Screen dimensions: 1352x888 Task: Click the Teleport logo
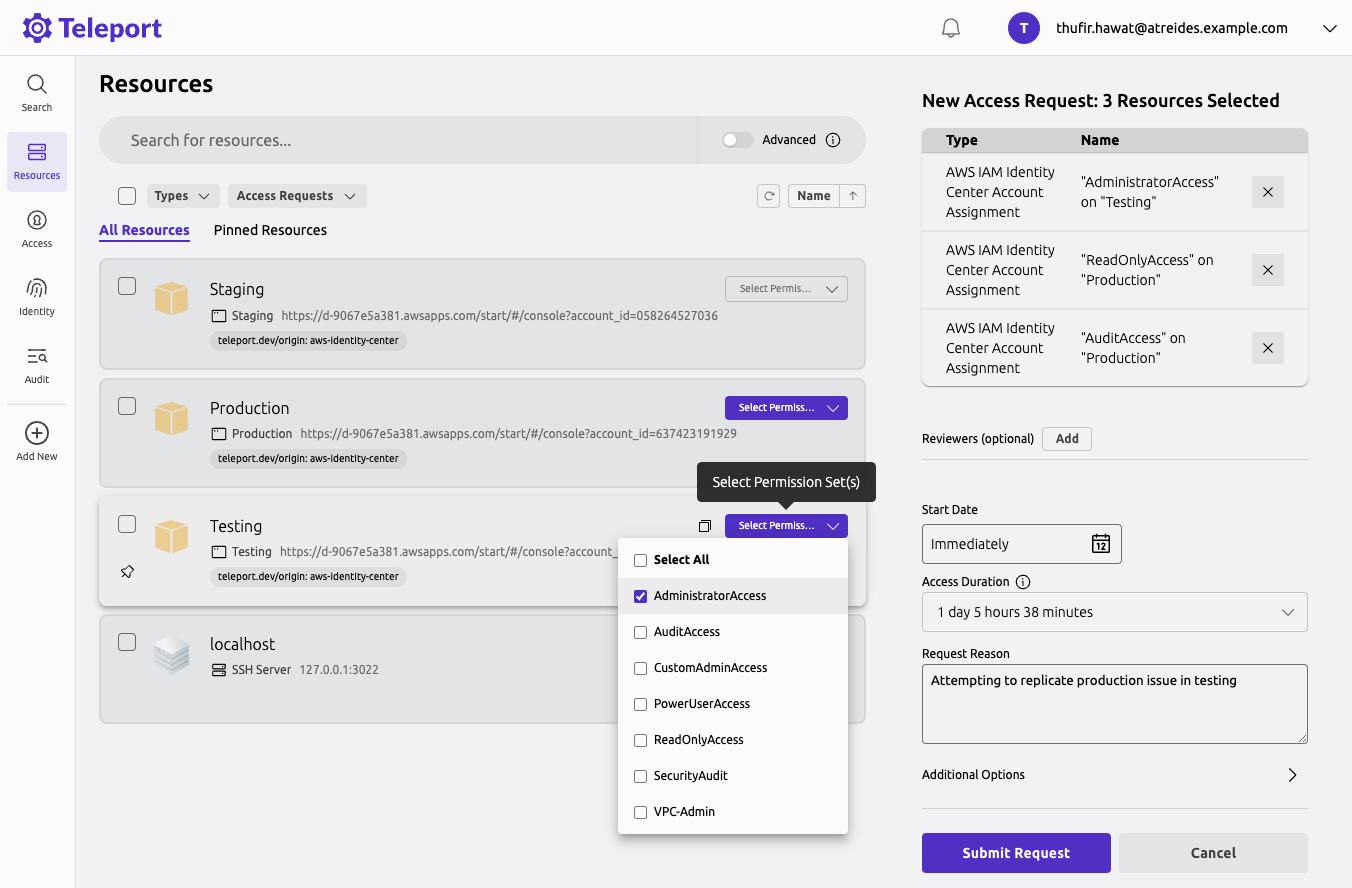pyautogui.click(x=92, y=27)
